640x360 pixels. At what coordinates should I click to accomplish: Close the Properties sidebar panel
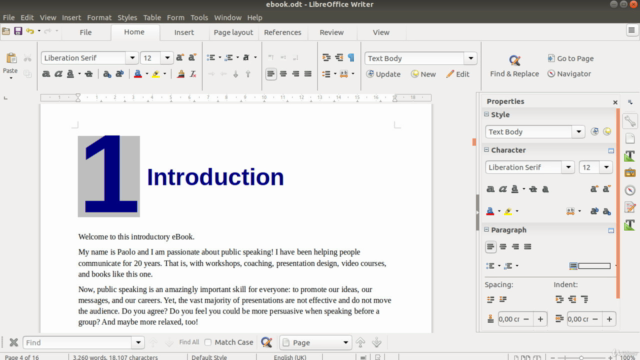click(x=615, y=102)
